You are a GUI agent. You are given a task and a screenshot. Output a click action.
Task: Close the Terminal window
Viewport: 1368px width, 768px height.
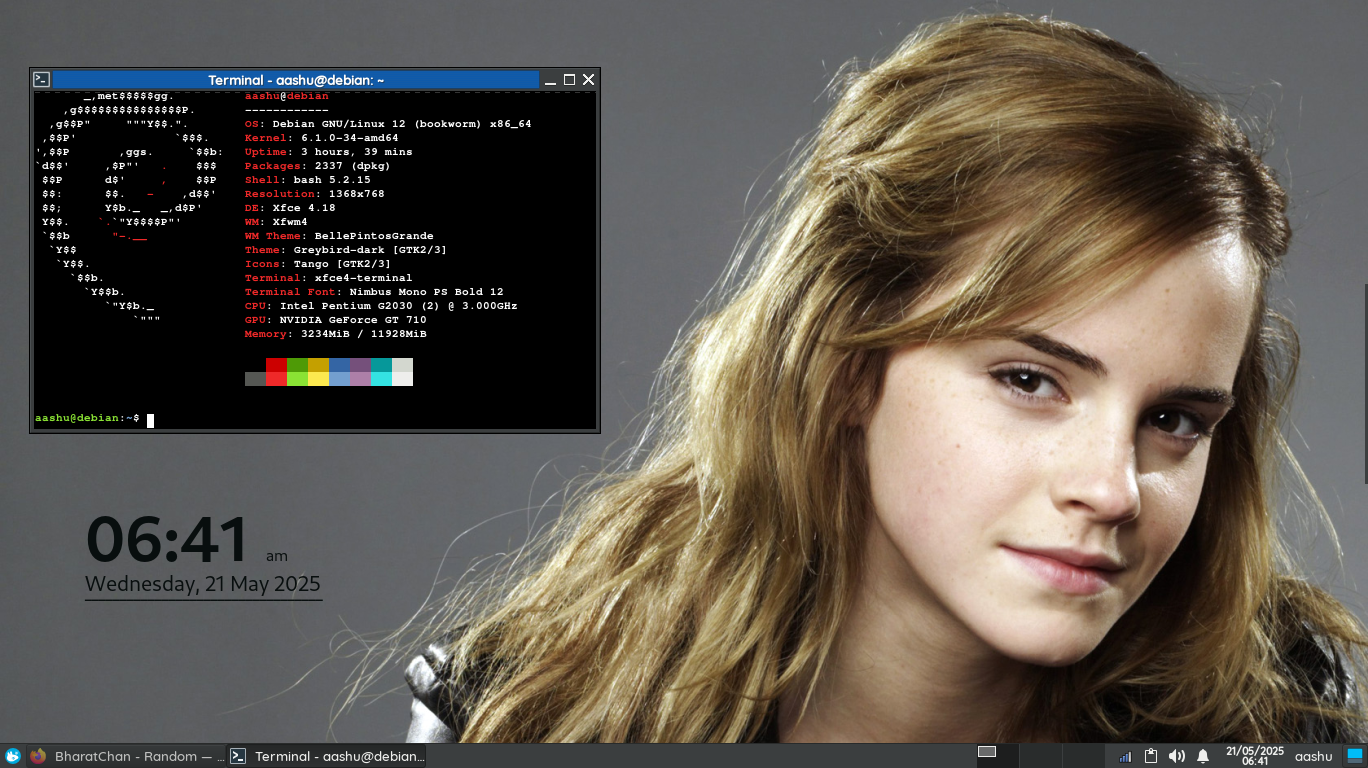[x=588, y=80]
